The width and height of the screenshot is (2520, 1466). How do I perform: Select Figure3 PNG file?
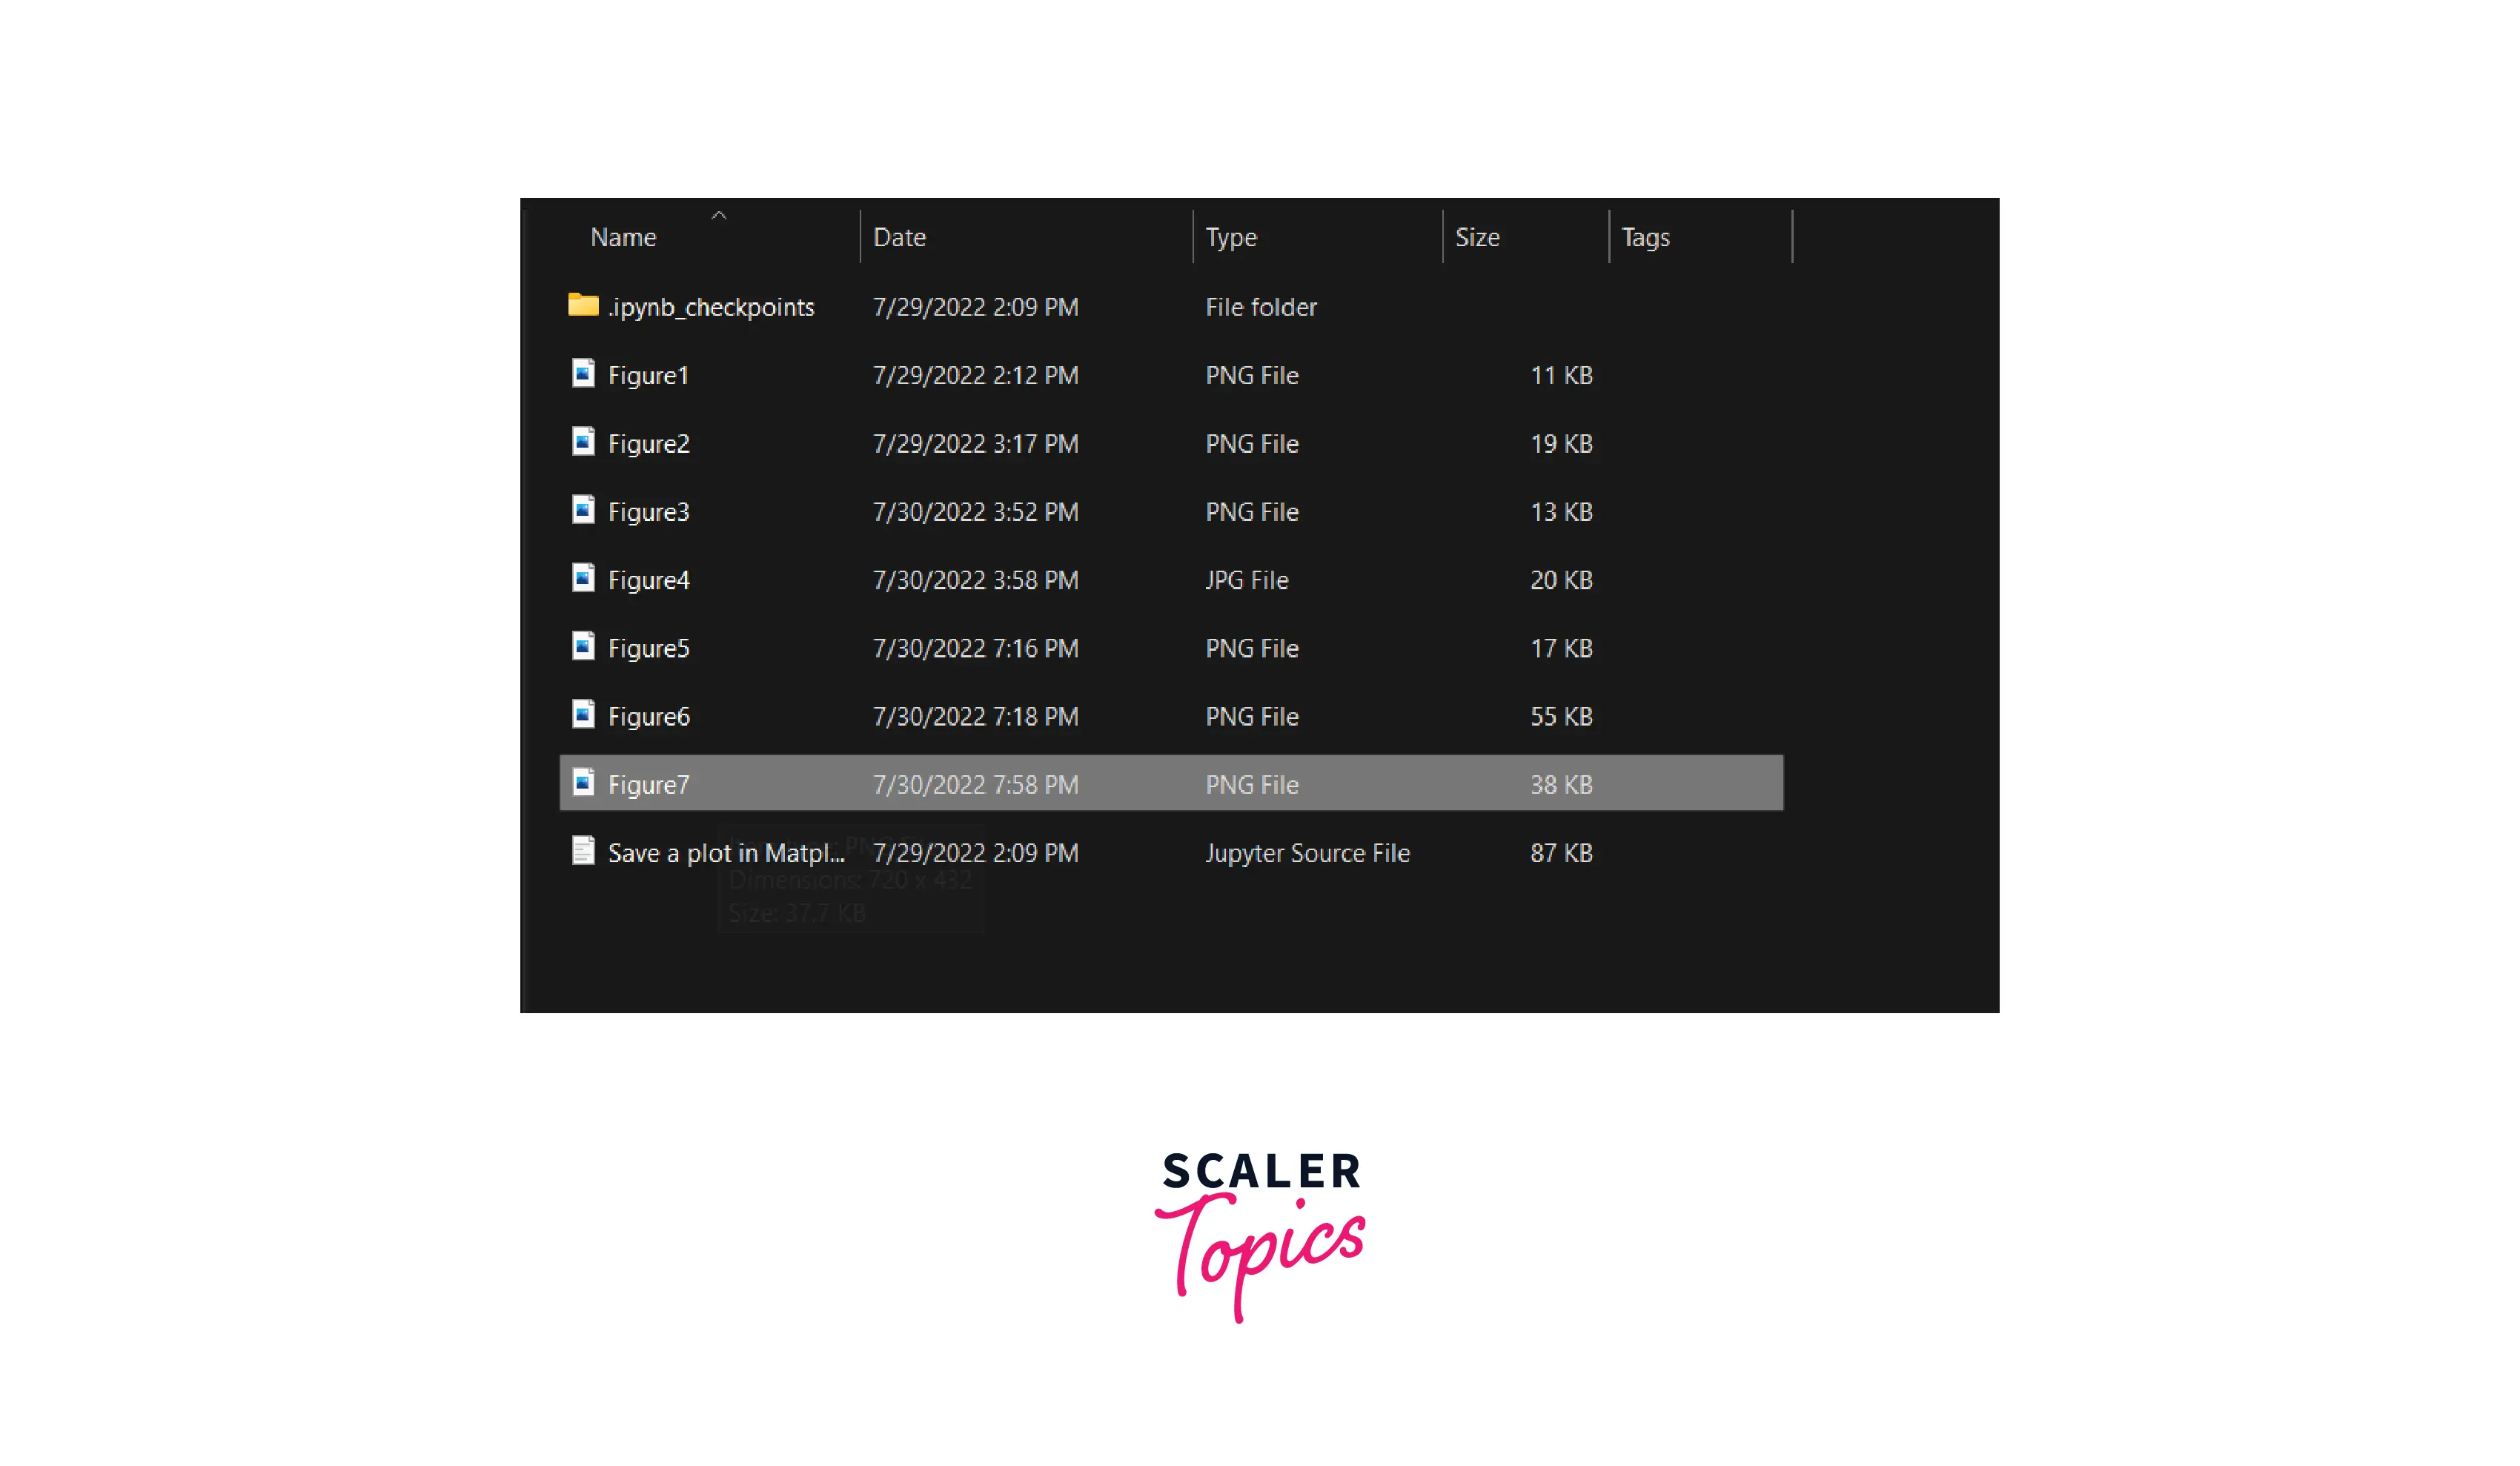click(x=649, y=511)
